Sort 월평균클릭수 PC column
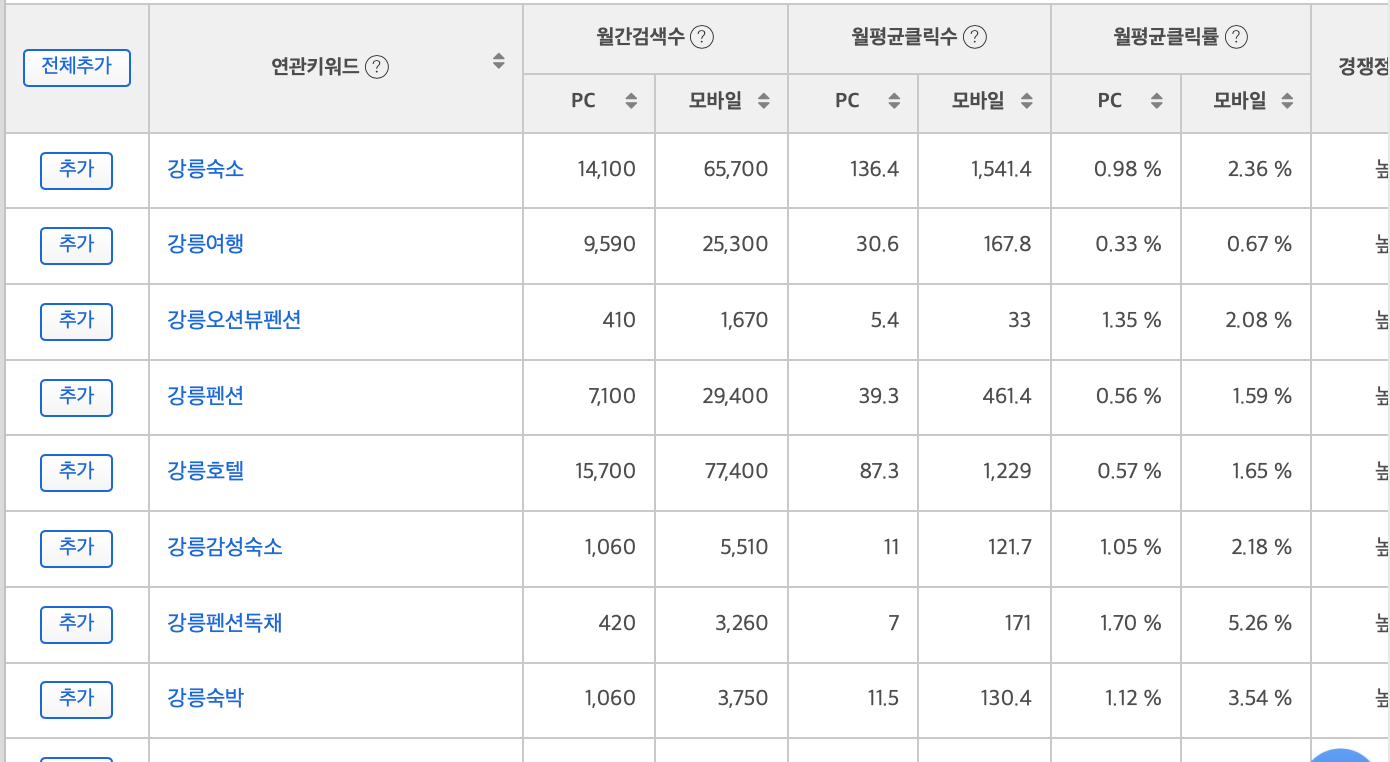Viewport: 1390px width, 762px height. pos(894,101)
